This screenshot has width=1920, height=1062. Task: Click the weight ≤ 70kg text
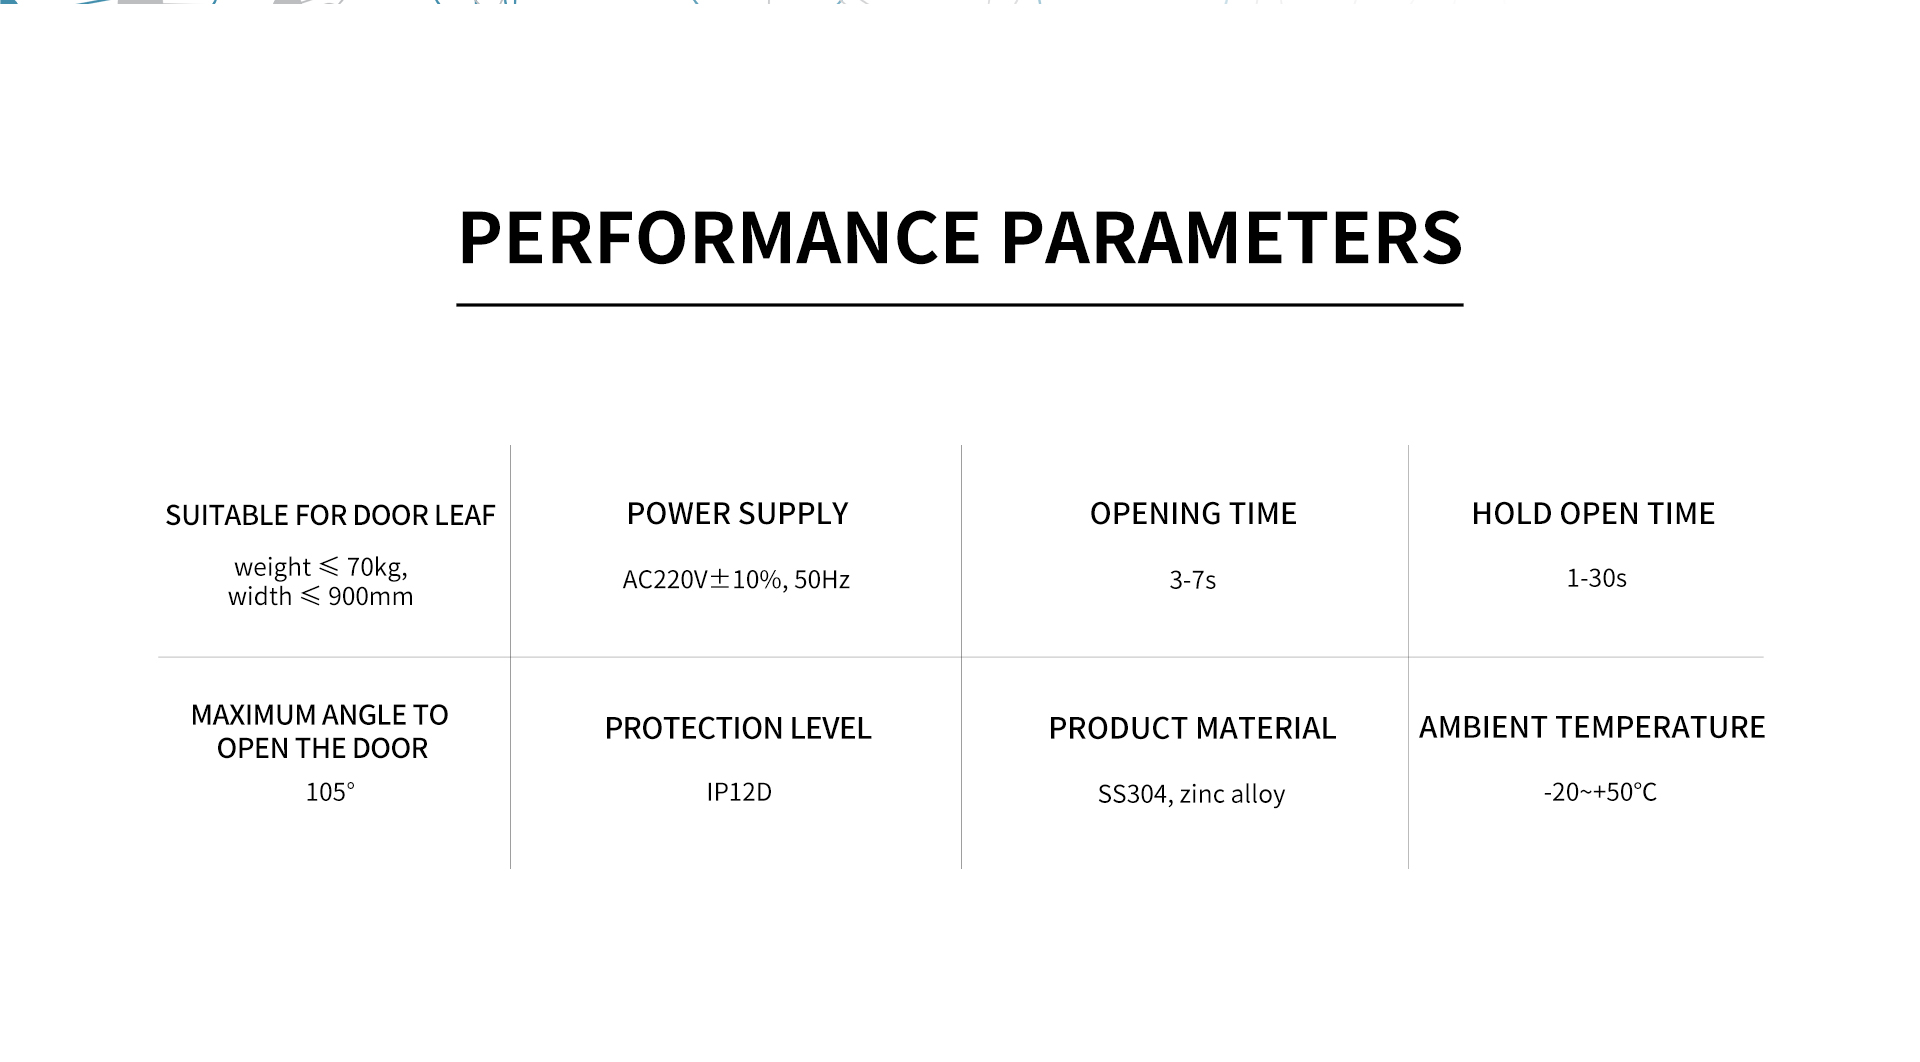coord(321,567)
